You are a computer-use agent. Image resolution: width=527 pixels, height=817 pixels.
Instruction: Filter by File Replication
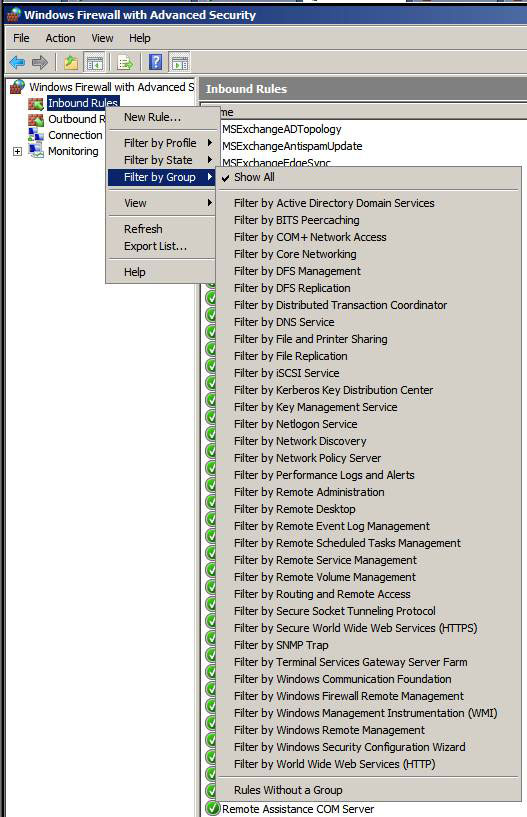point(369,356)
